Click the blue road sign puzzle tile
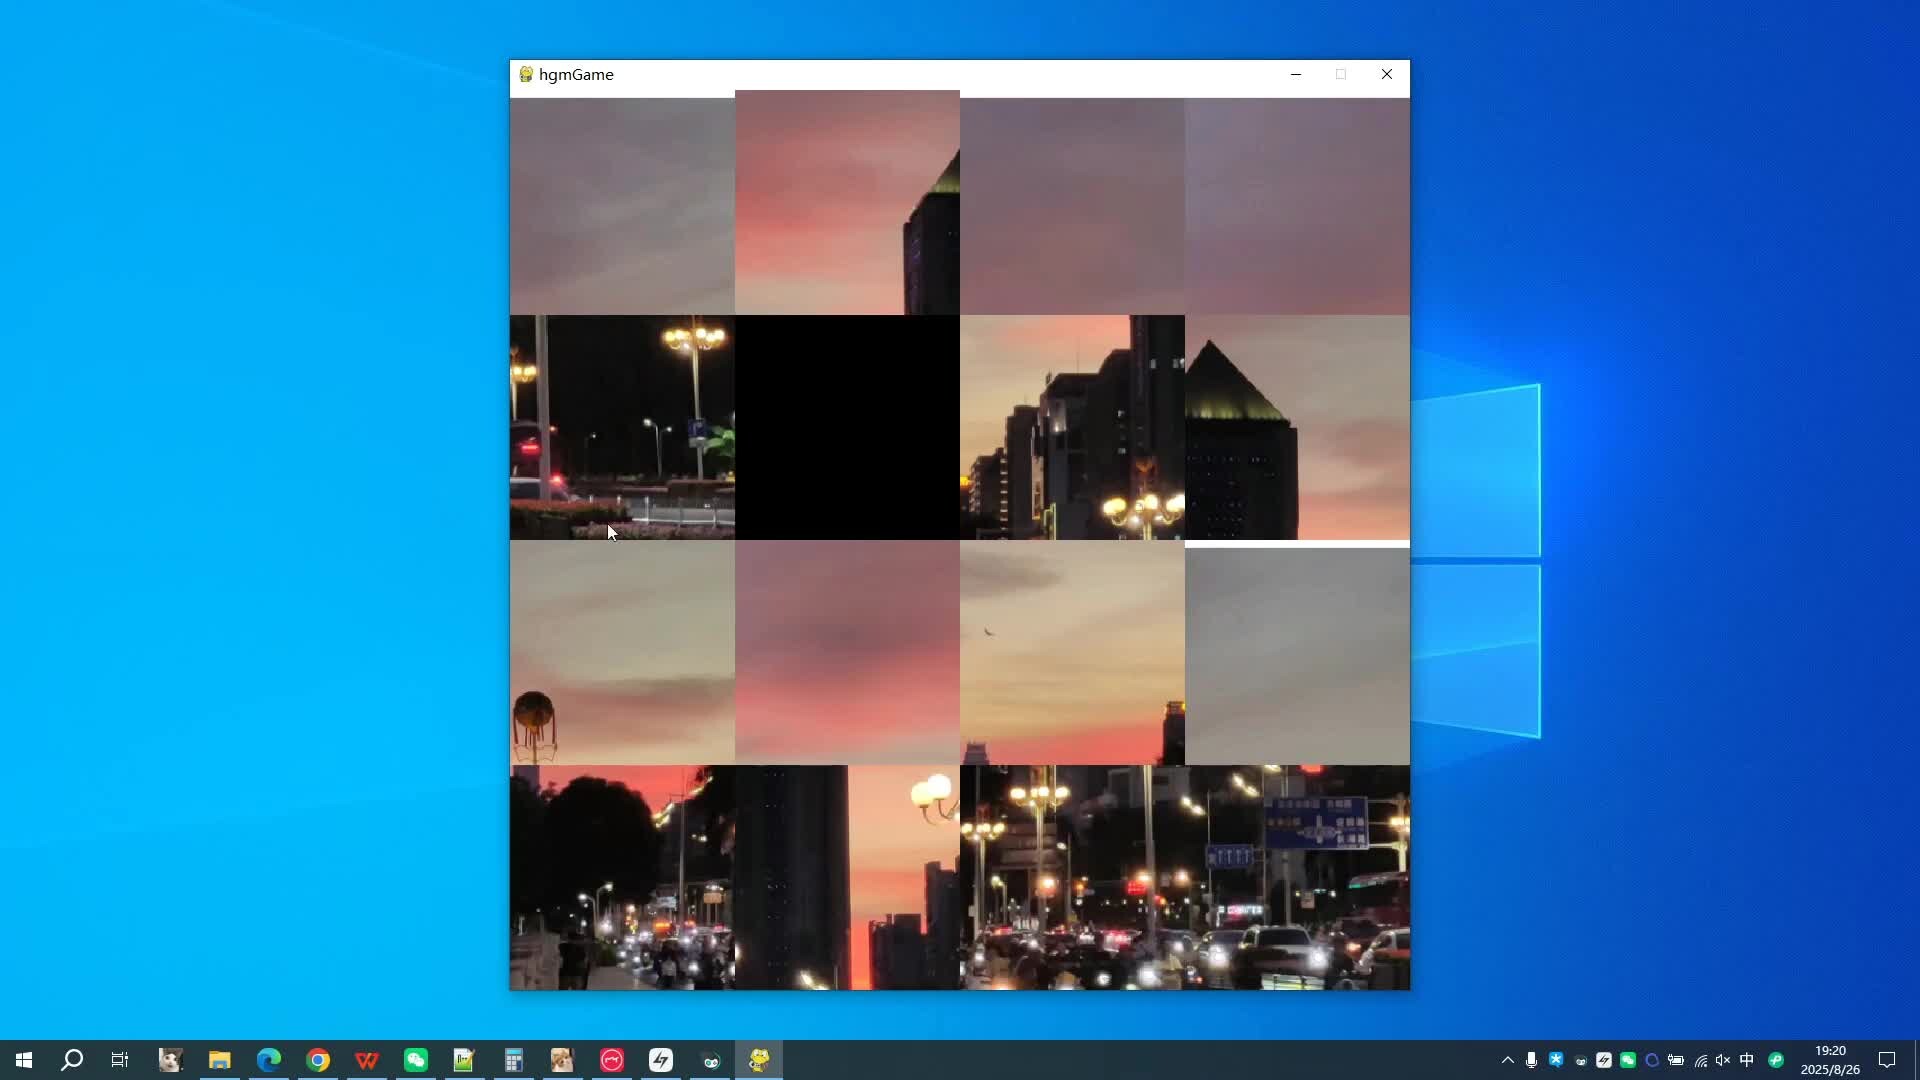1920x1080 pixels. pos(1297,877)
